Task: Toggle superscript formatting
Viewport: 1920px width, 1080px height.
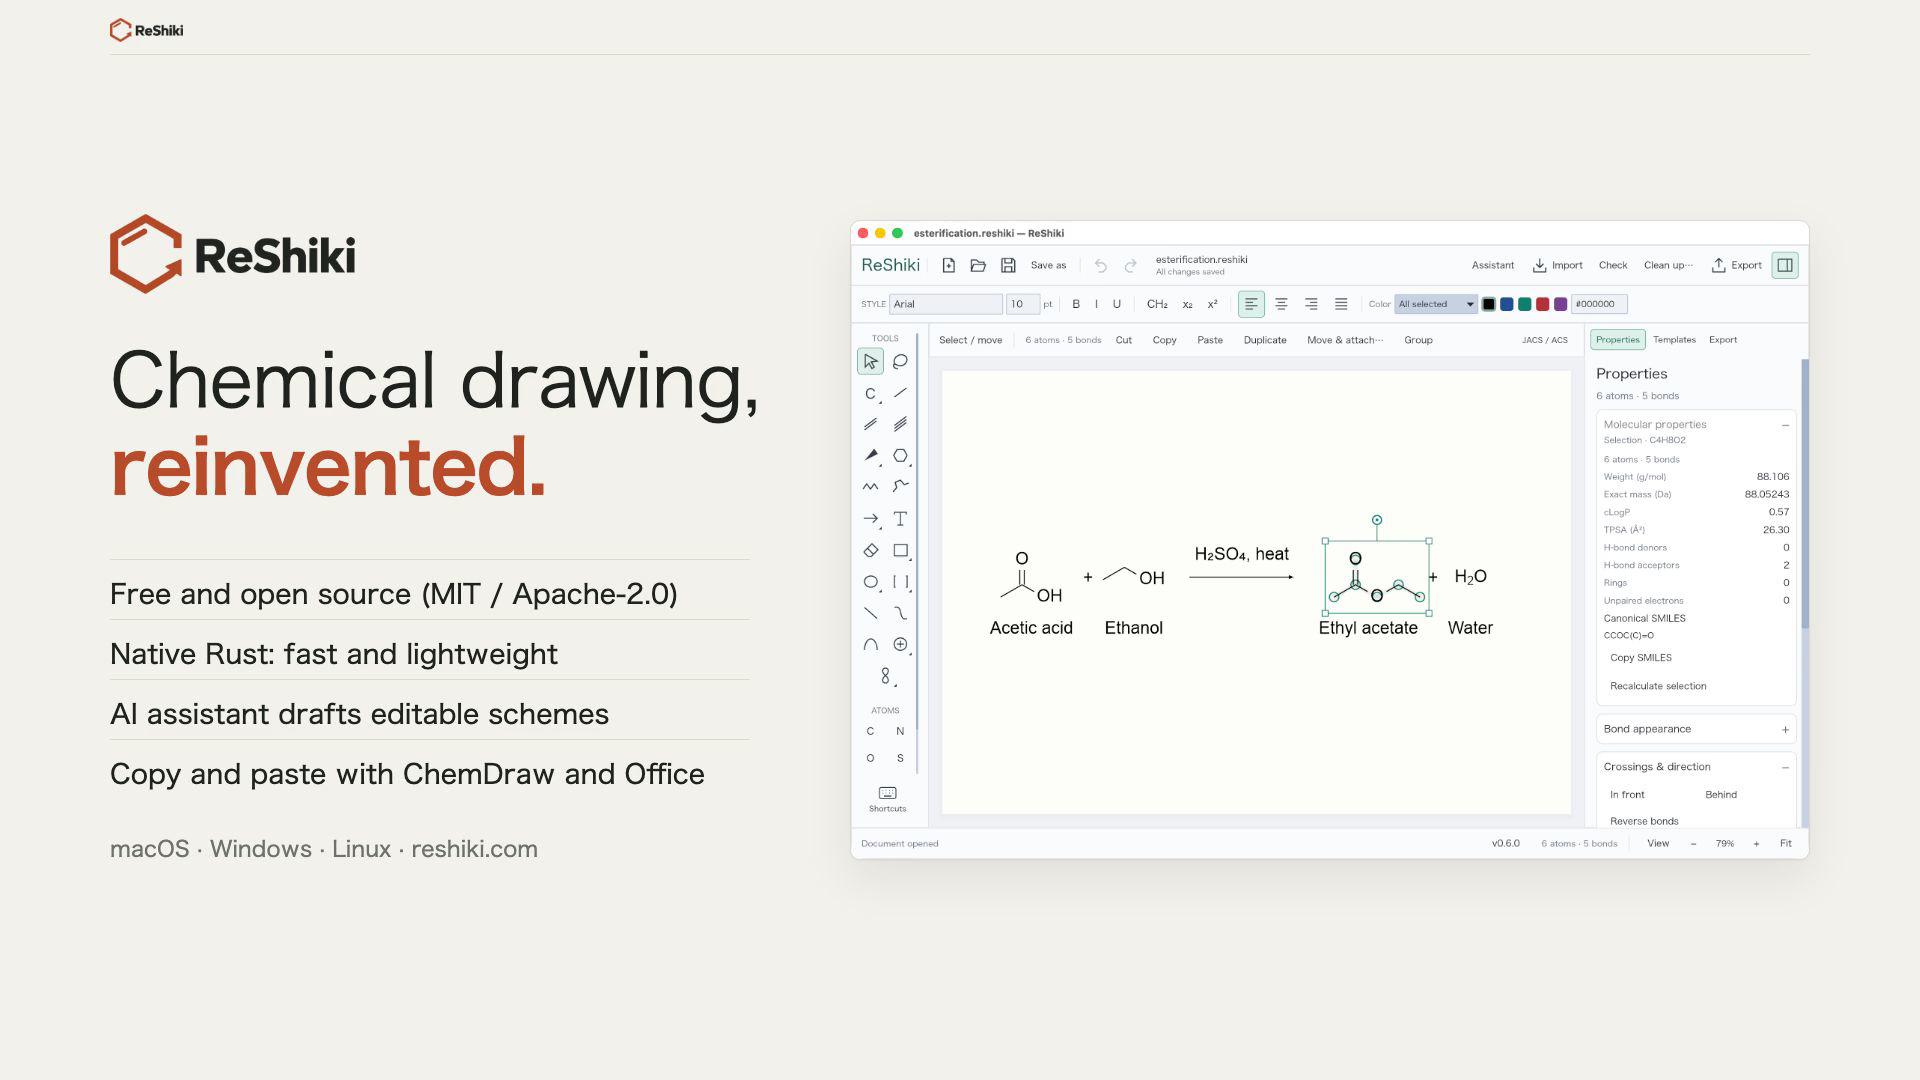Action: [1212, 304]
